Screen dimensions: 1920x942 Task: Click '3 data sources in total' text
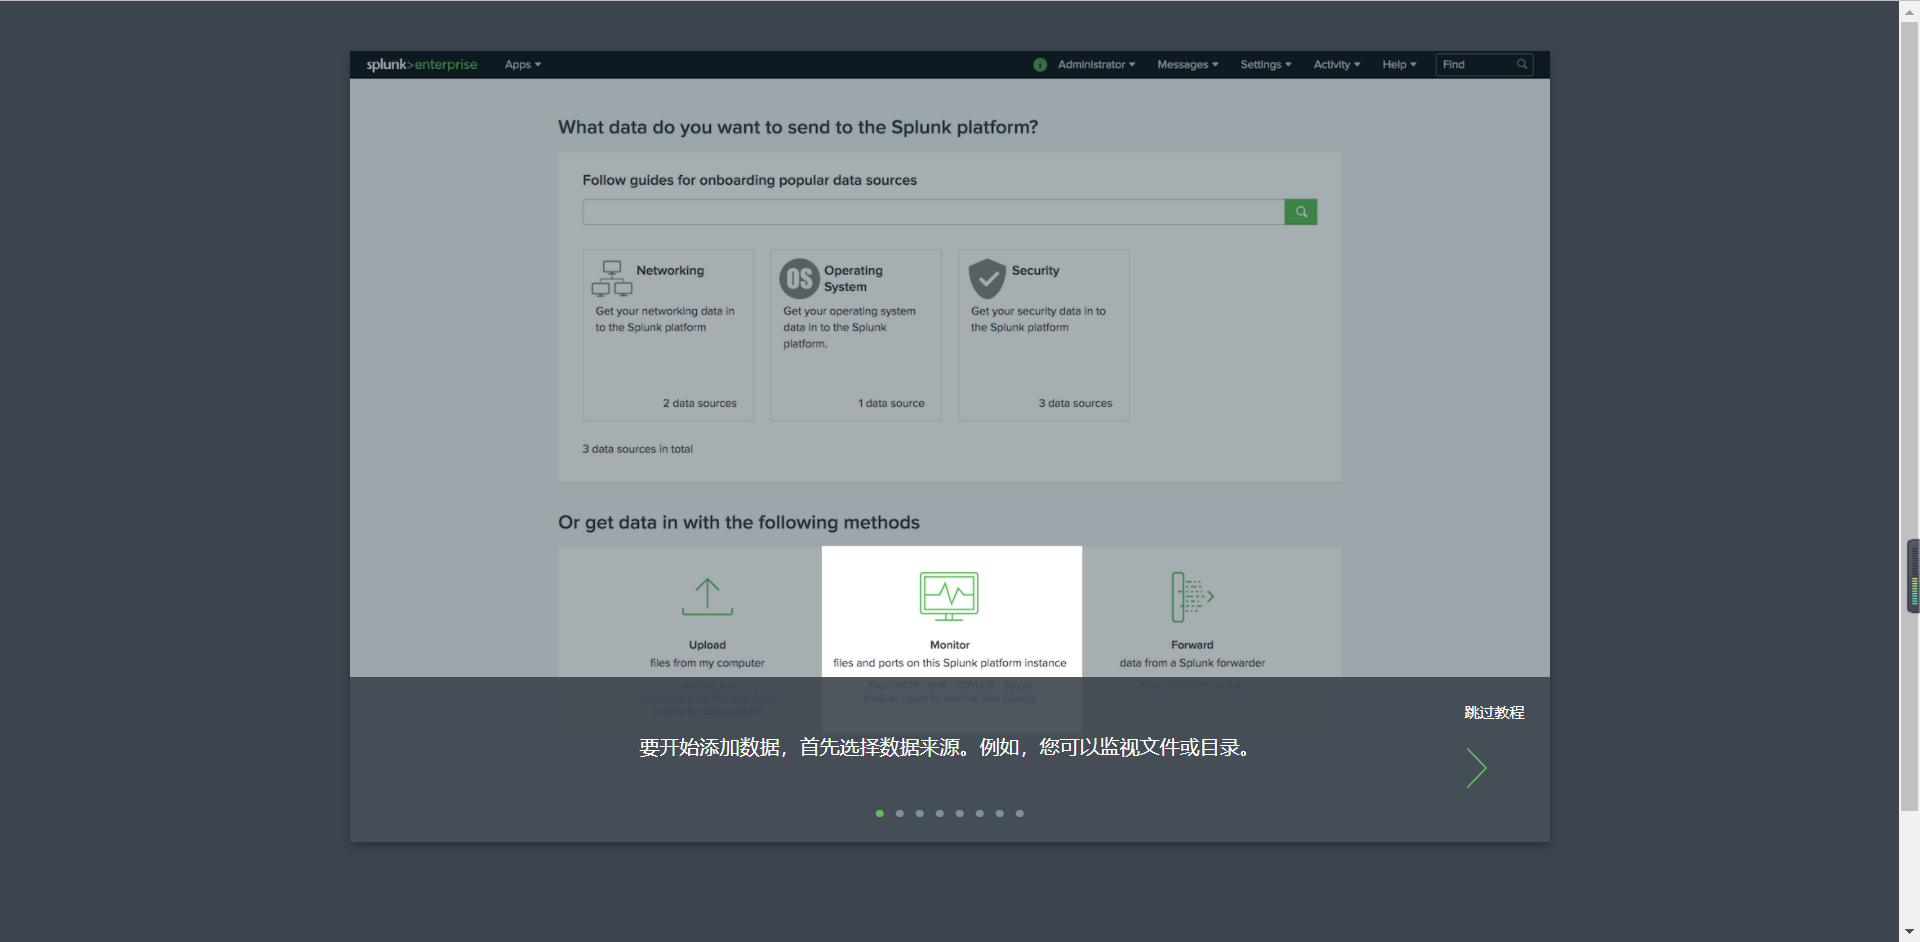point(637,450)
